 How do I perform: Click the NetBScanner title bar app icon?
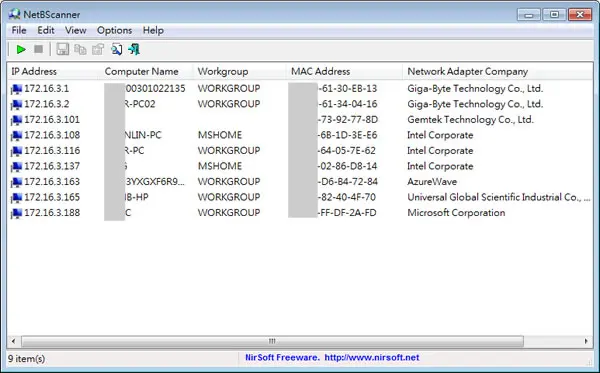[15, 14]
